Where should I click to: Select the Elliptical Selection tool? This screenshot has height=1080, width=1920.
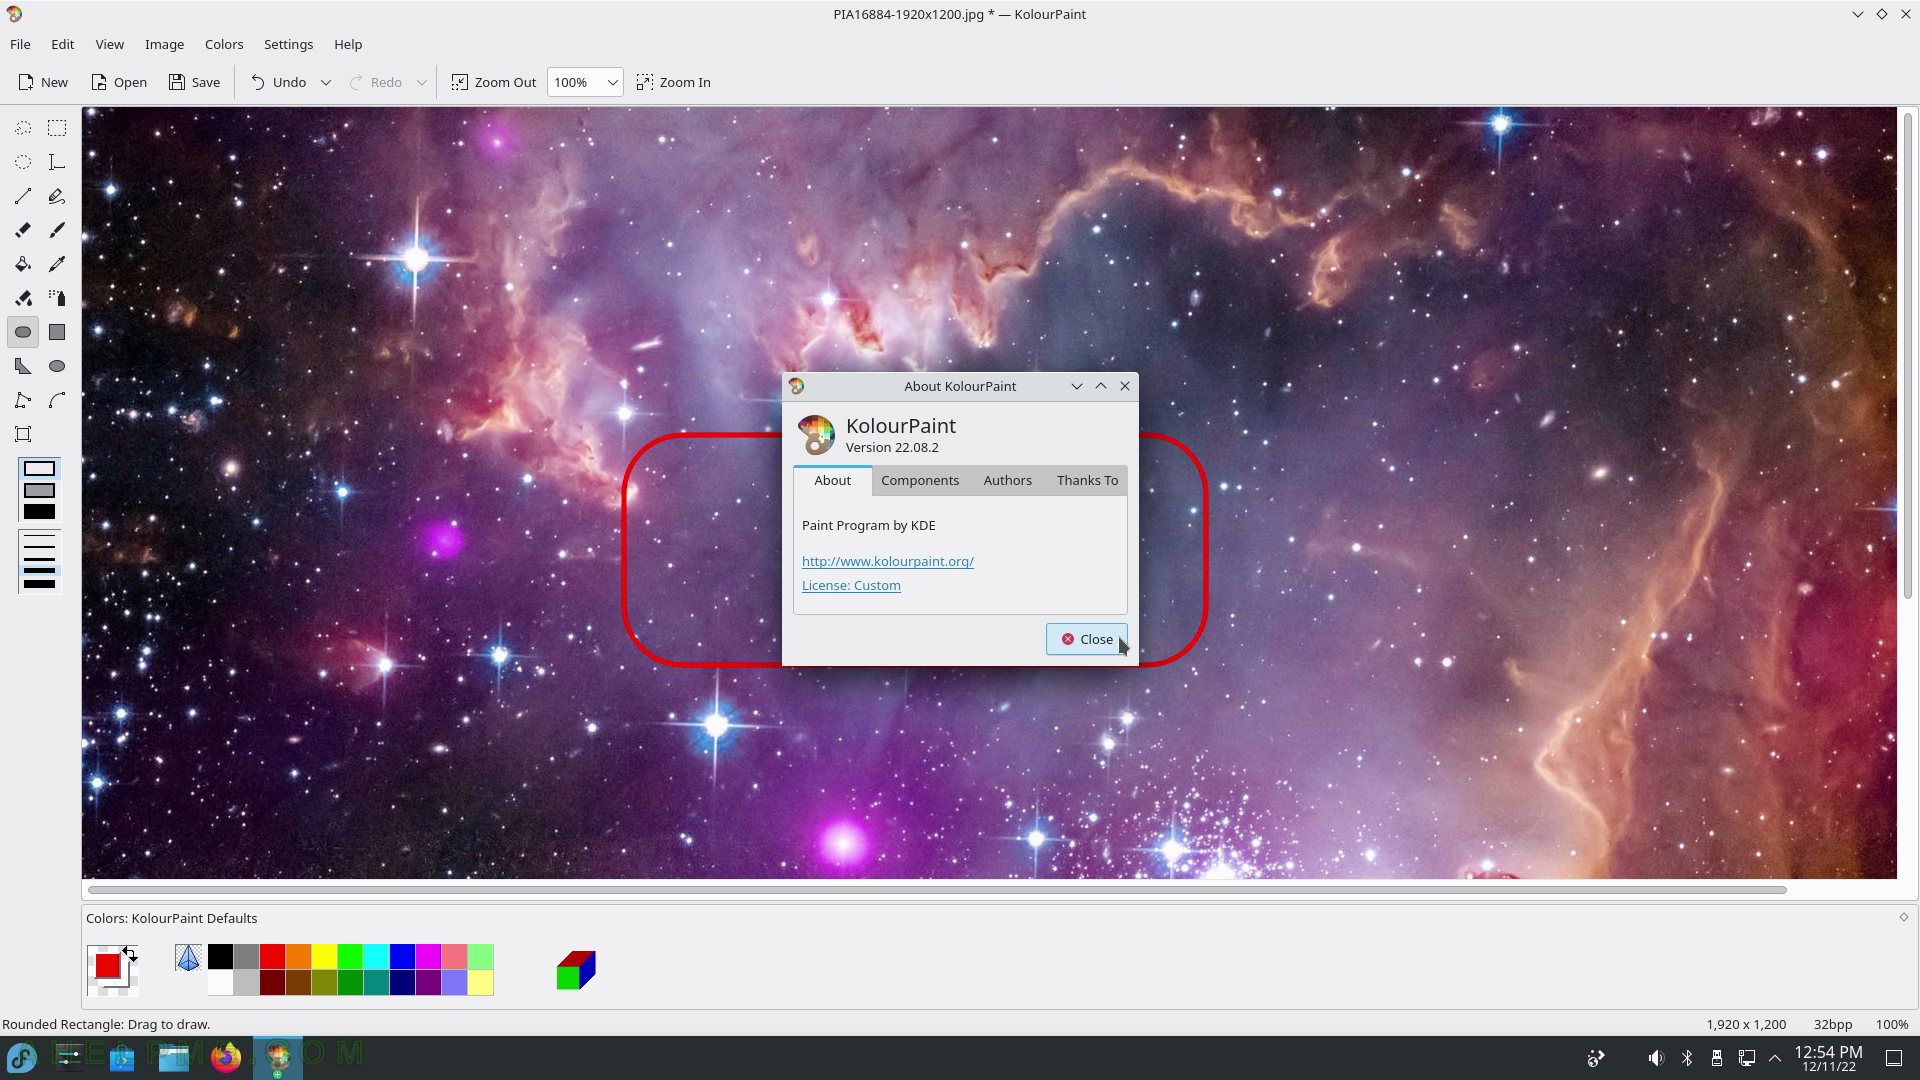click(x=23, y=162)
